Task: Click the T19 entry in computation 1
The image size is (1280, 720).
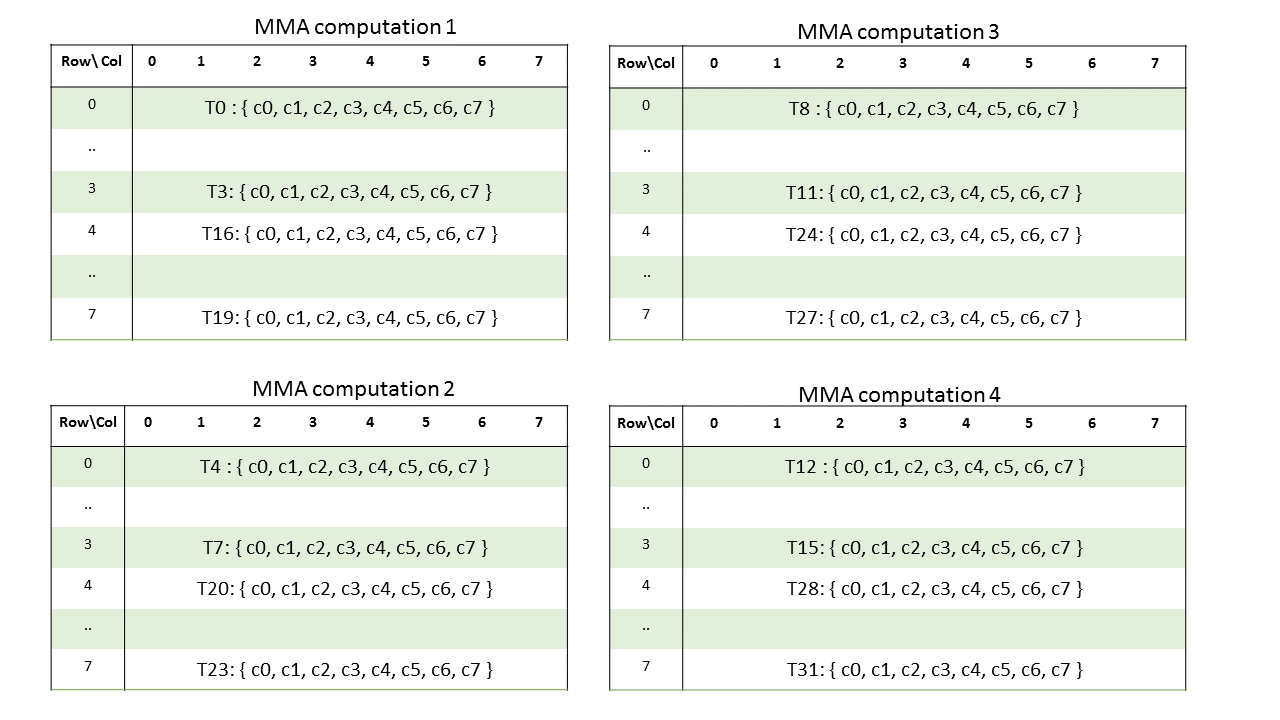Action: tap(349, 318)
